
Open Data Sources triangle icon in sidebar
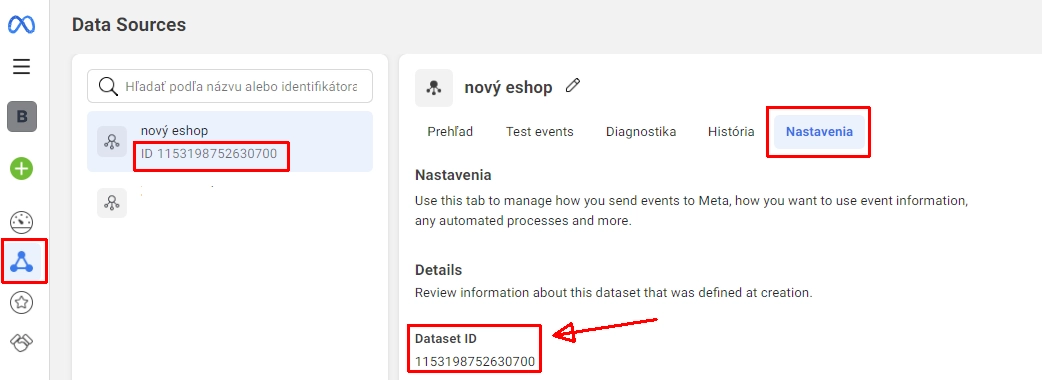pyautogui.click(x=22, y=262)
